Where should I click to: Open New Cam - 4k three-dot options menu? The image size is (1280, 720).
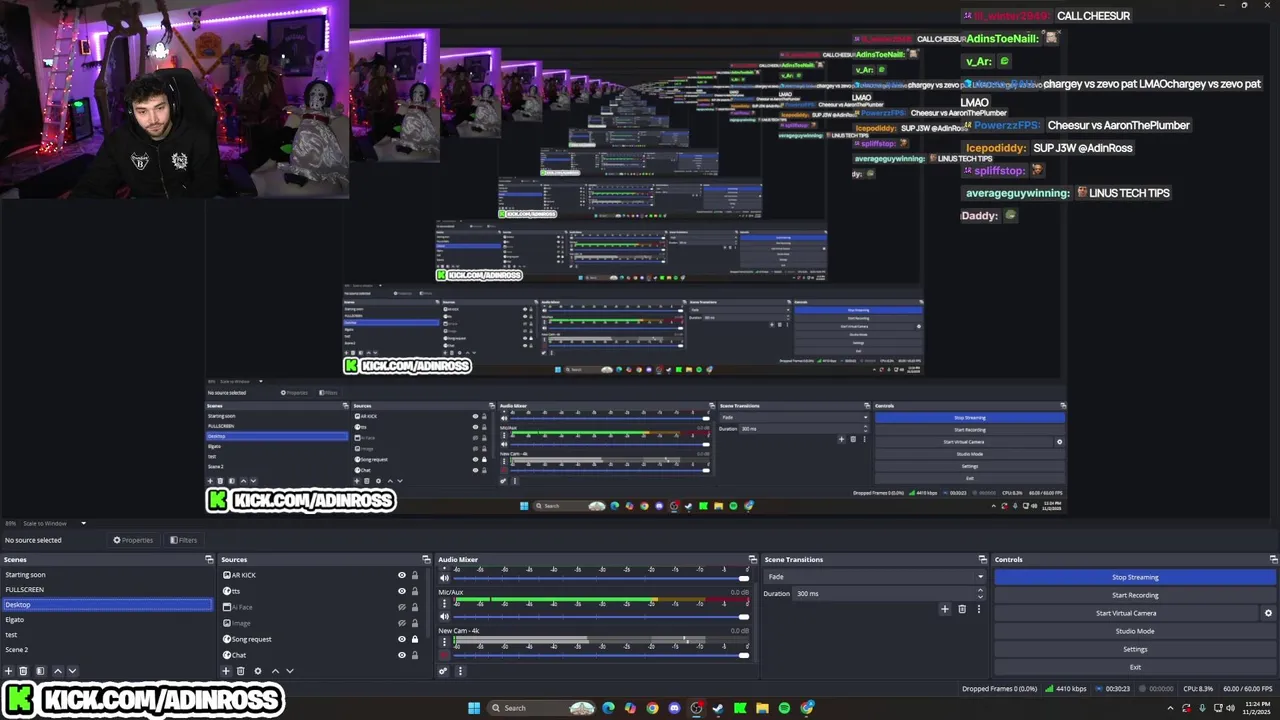pos(444,643)
